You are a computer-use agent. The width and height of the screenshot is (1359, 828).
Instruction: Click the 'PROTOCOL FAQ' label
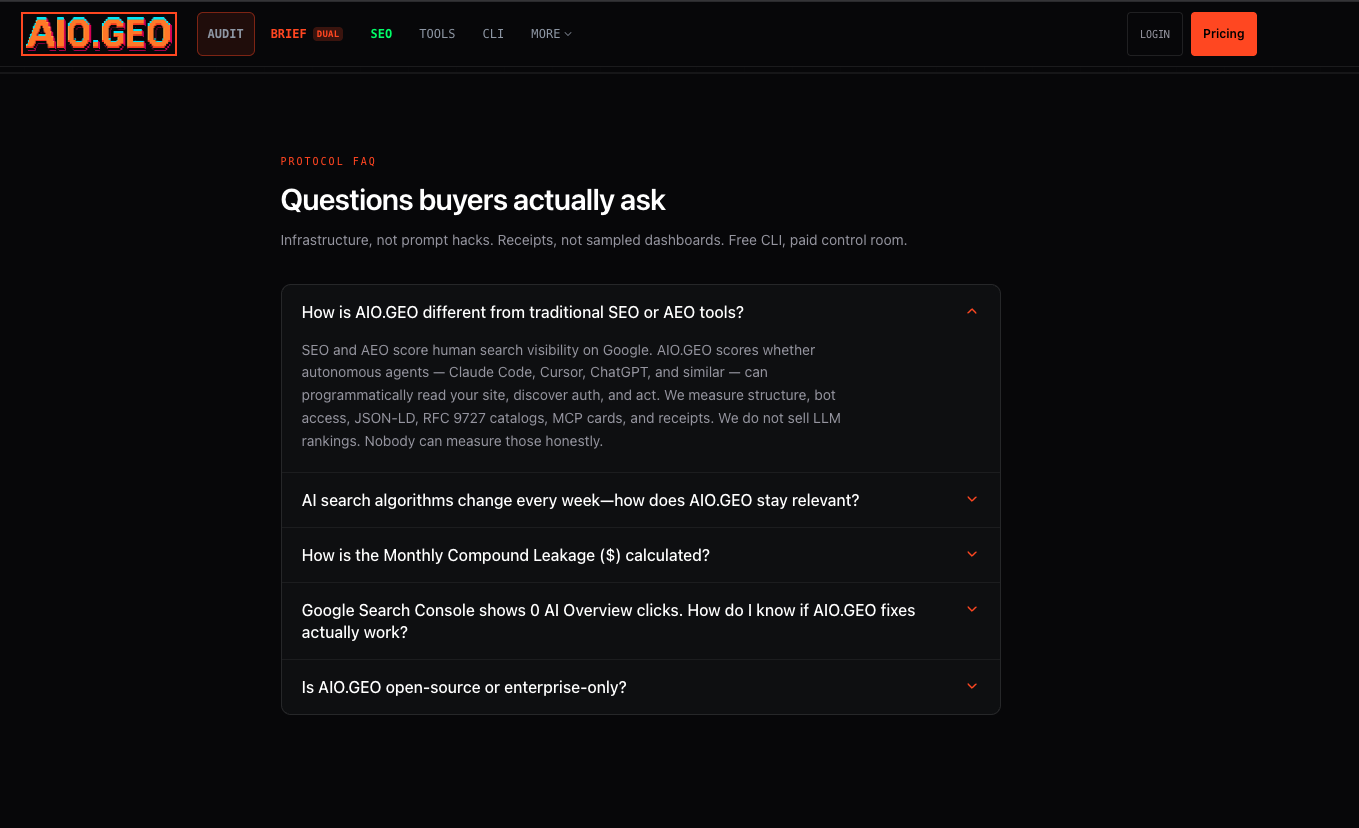(328, 161)
